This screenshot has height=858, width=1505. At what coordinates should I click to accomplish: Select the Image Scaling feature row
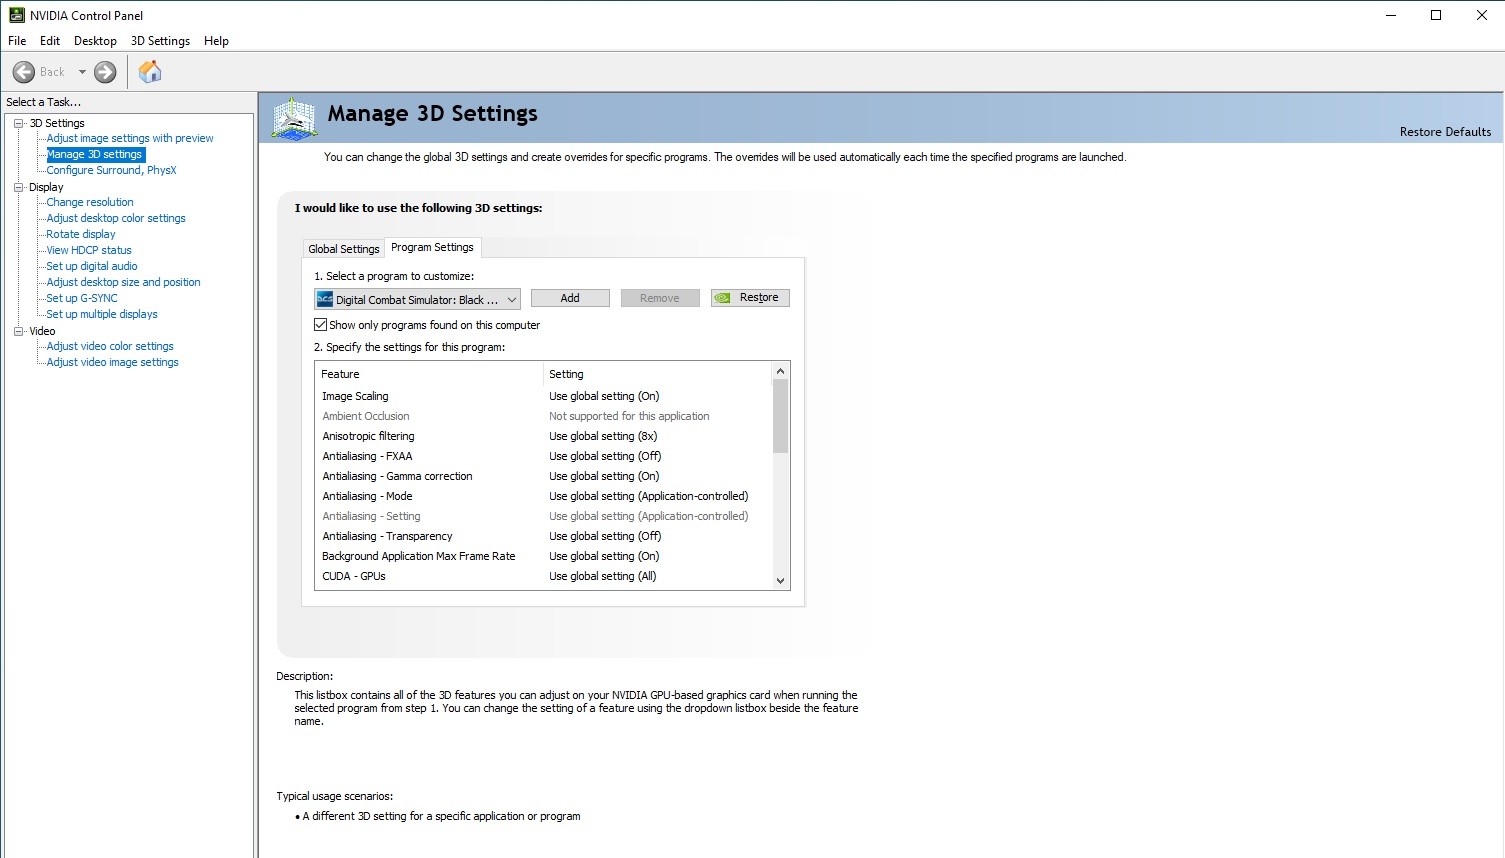pos(544,396)
